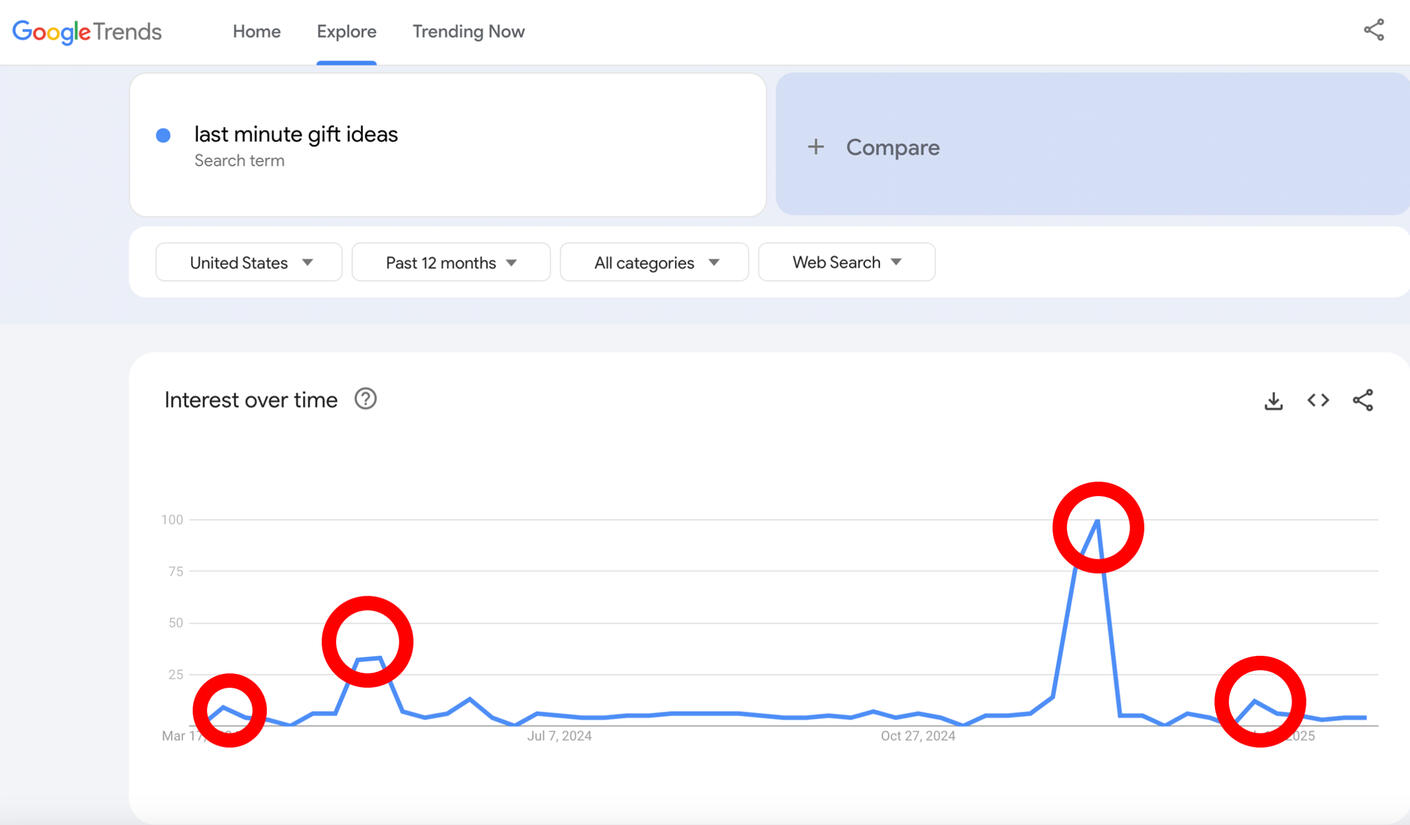Click the plus icon in Compare box
The height and width of the screenshot is (825, 1410).
(816, 147)
